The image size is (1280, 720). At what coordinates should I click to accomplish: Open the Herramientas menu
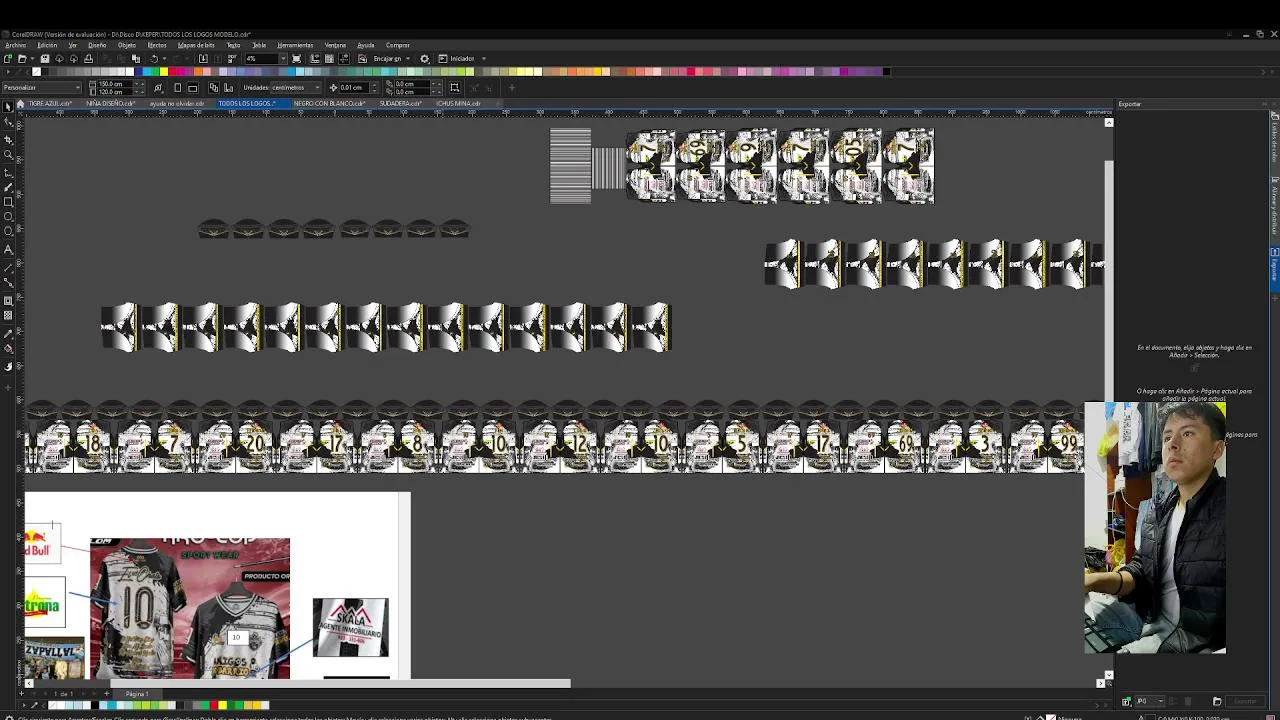[295, 45]
